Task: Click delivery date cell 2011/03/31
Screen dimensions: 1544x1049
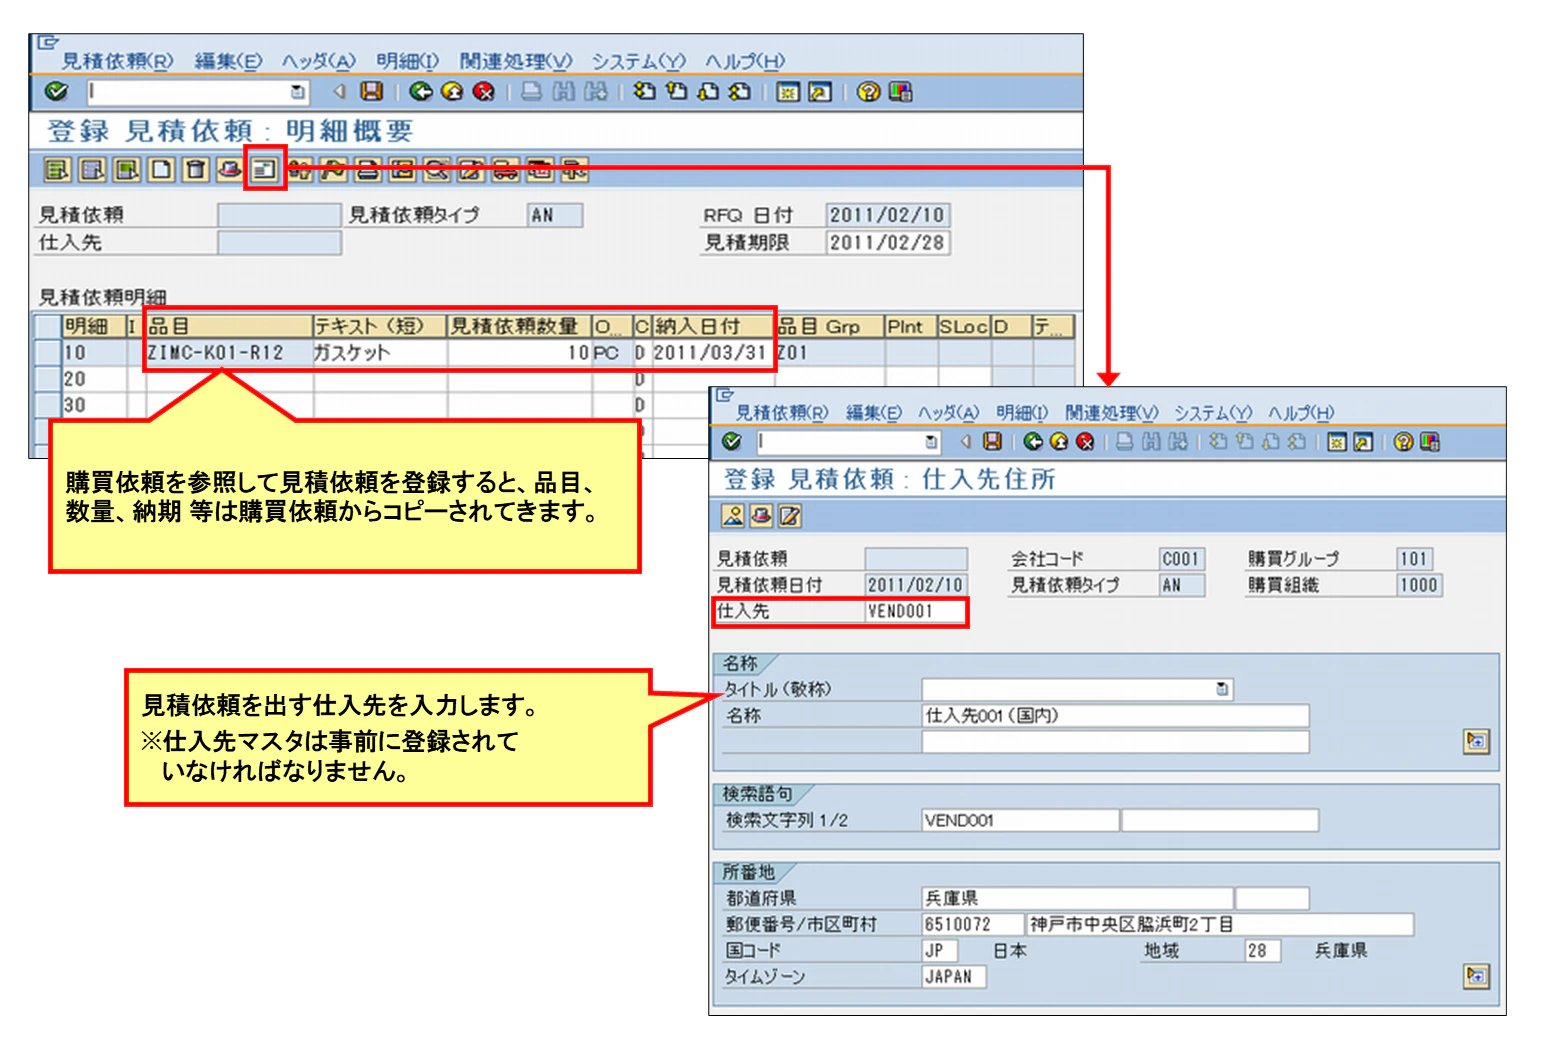Action: (712, 352)
